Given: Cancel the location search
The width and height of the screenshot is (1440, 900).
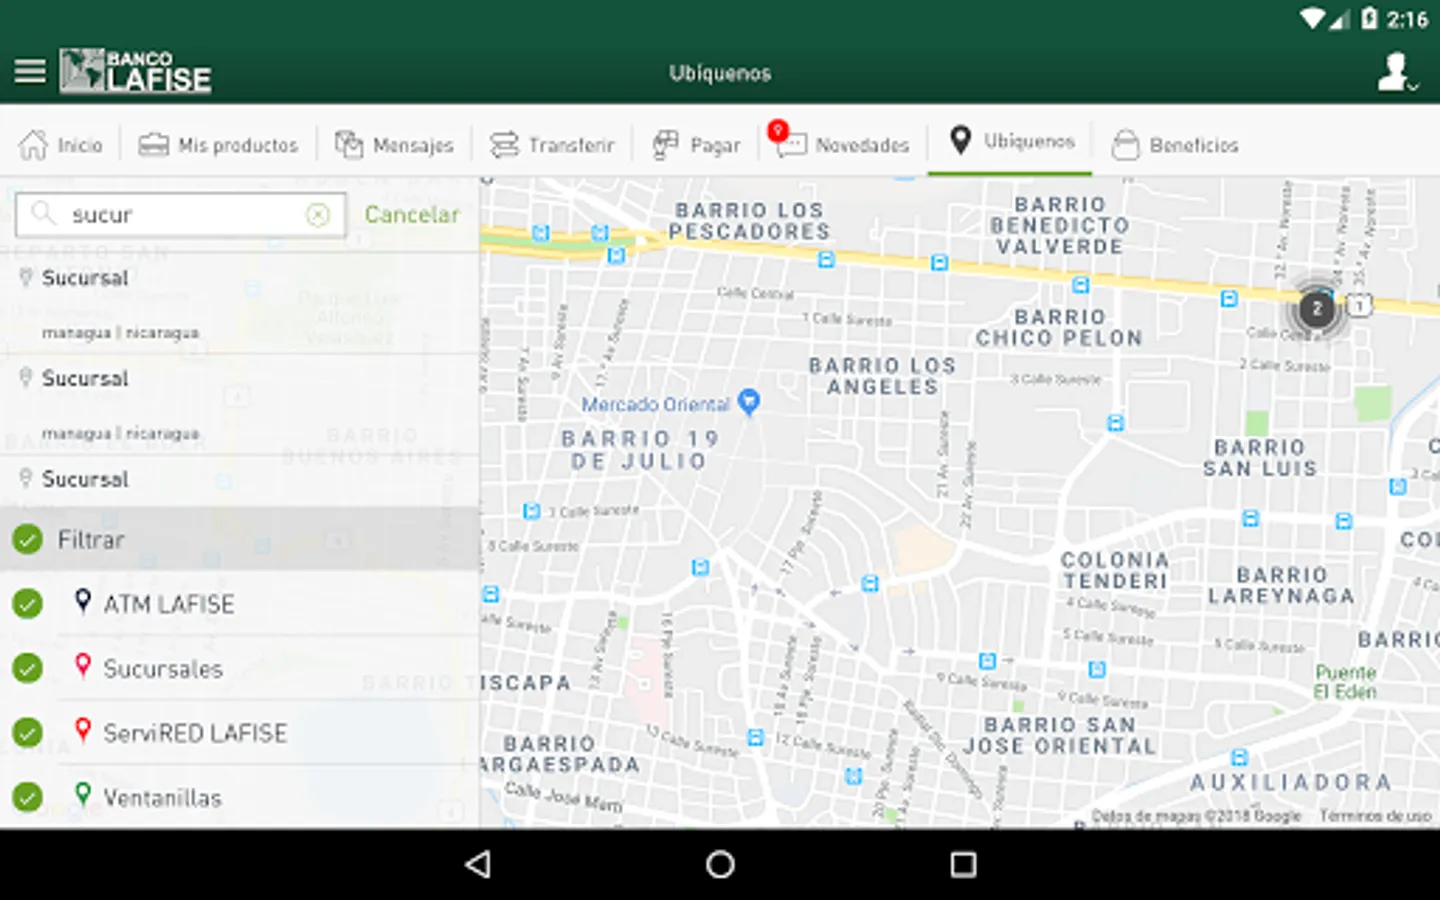Looking at the screenshot, I should (x=412, y=214).
